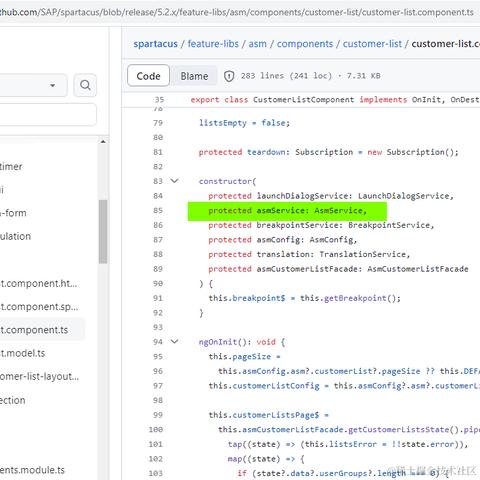Click 'protected asmConfig: AsmConfig,' line

coord(283,240)
